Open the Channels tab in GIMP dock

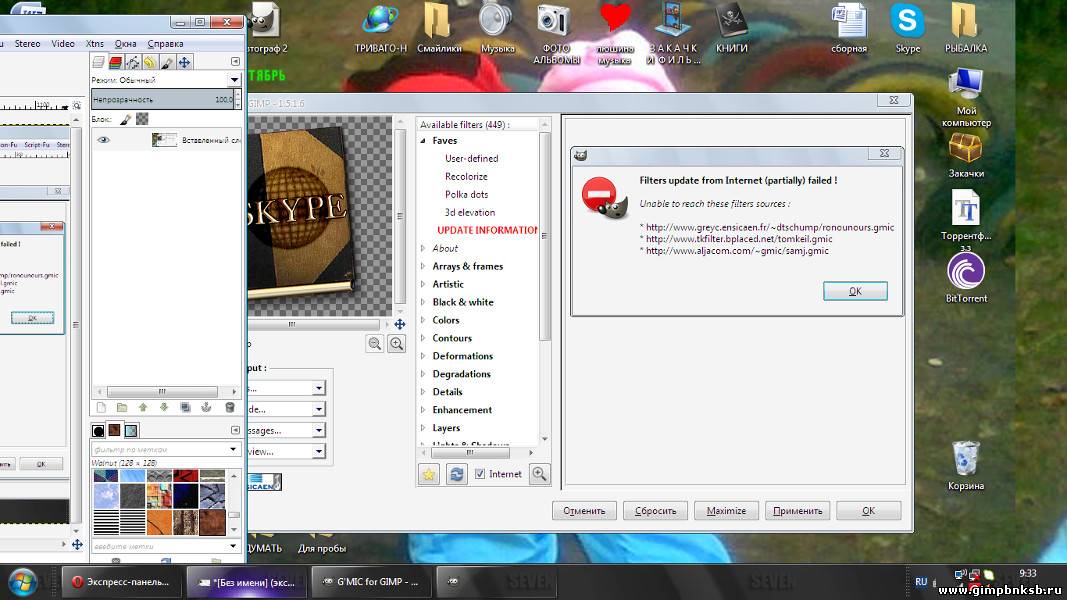(x=116, y=63)
